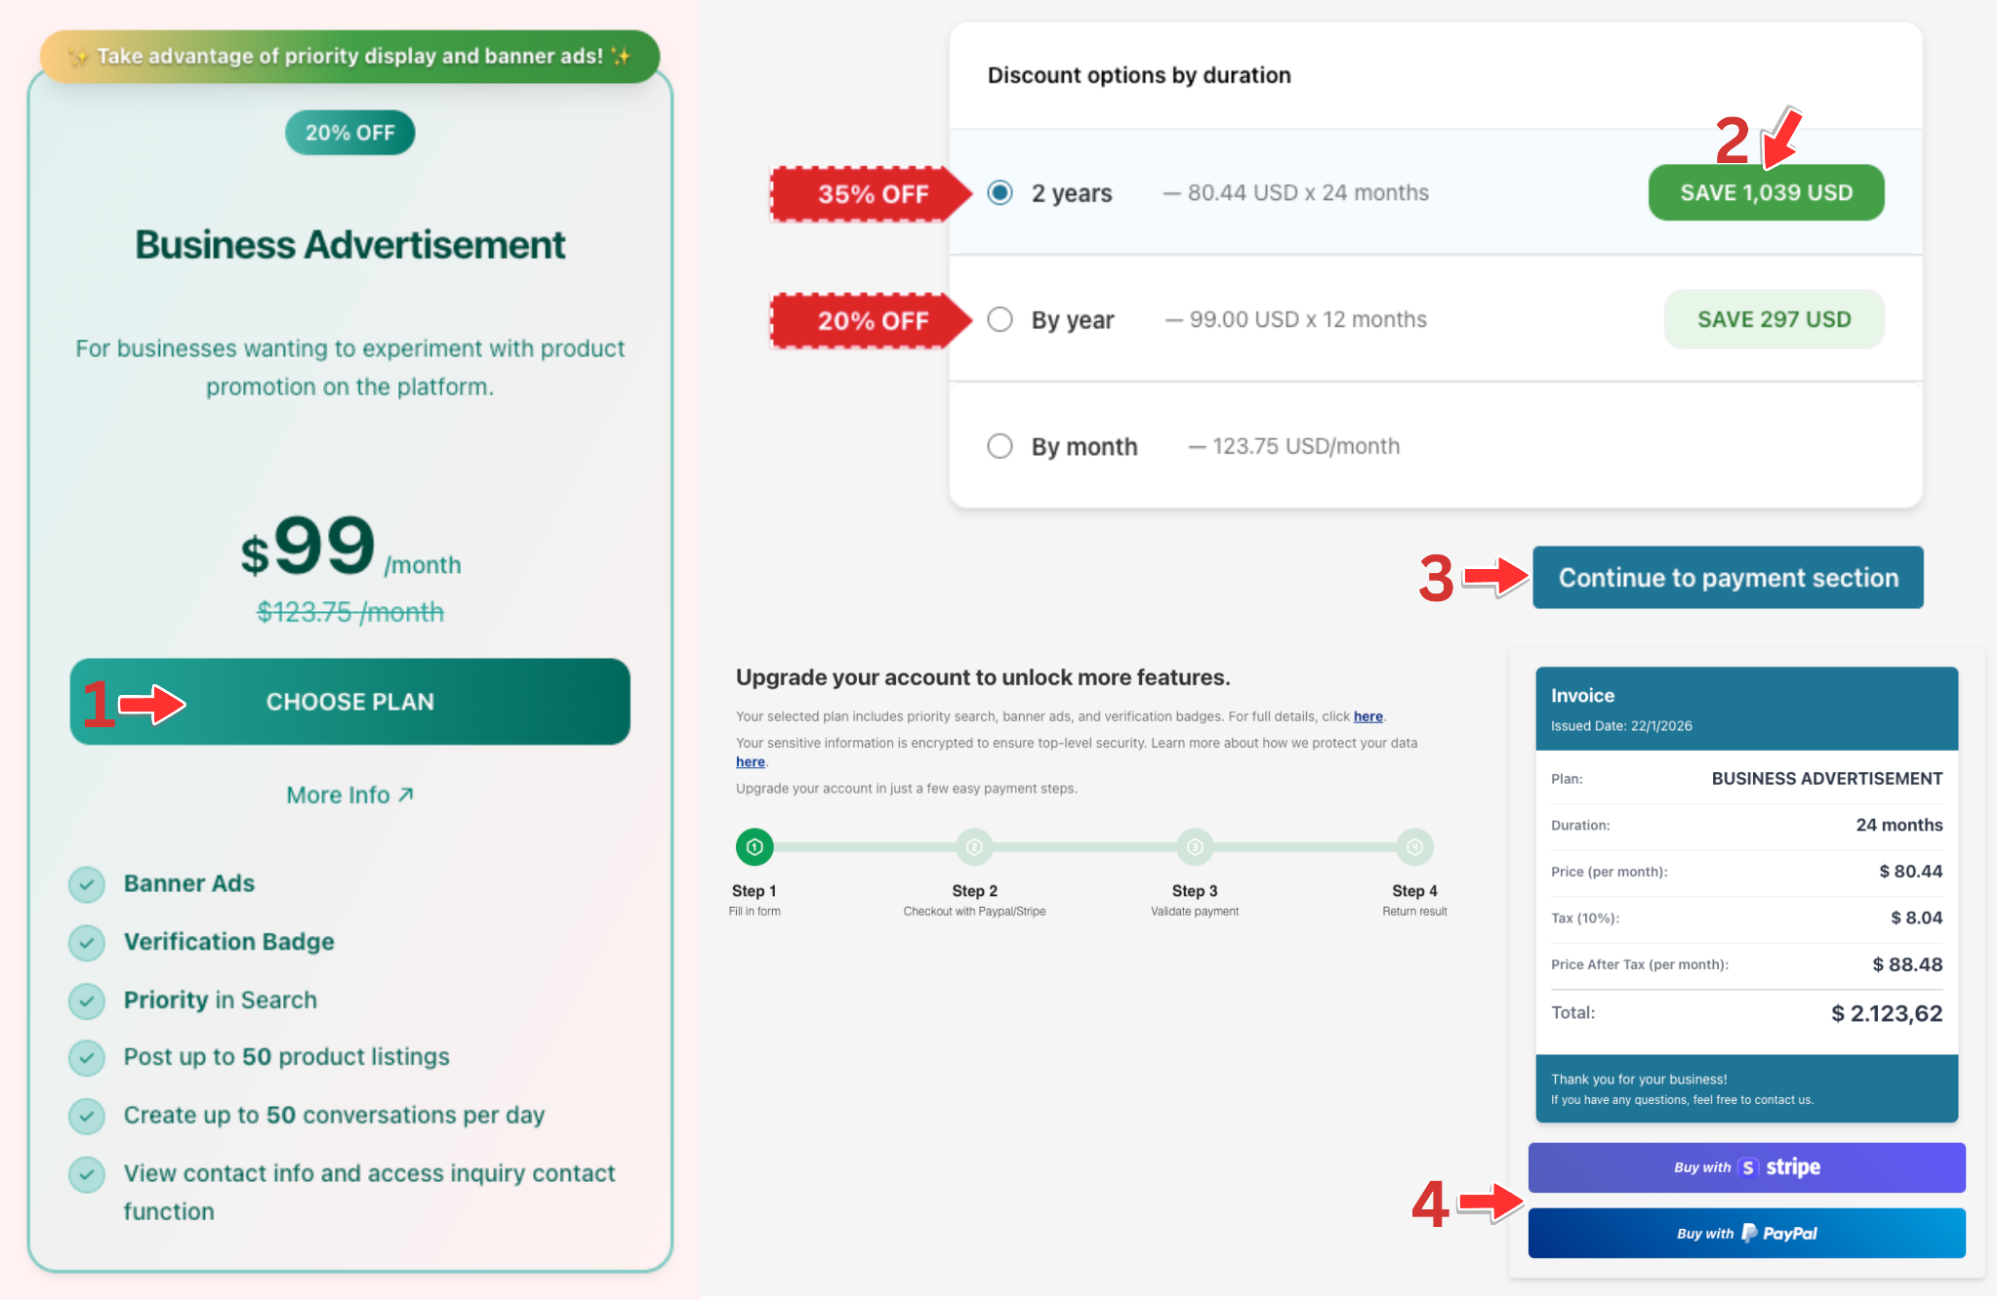Open More Info arrow link
Image resolution: width=1999 pixels, height=1301 pixels.
point(350,795)
